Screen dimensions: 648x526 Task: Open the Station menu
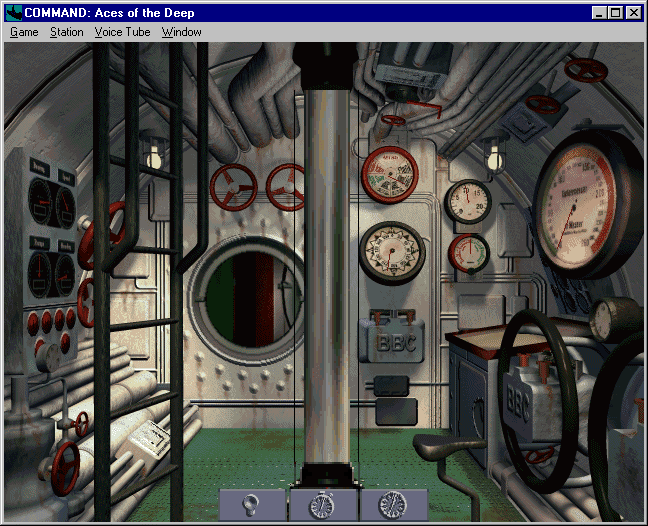[67, 32]
